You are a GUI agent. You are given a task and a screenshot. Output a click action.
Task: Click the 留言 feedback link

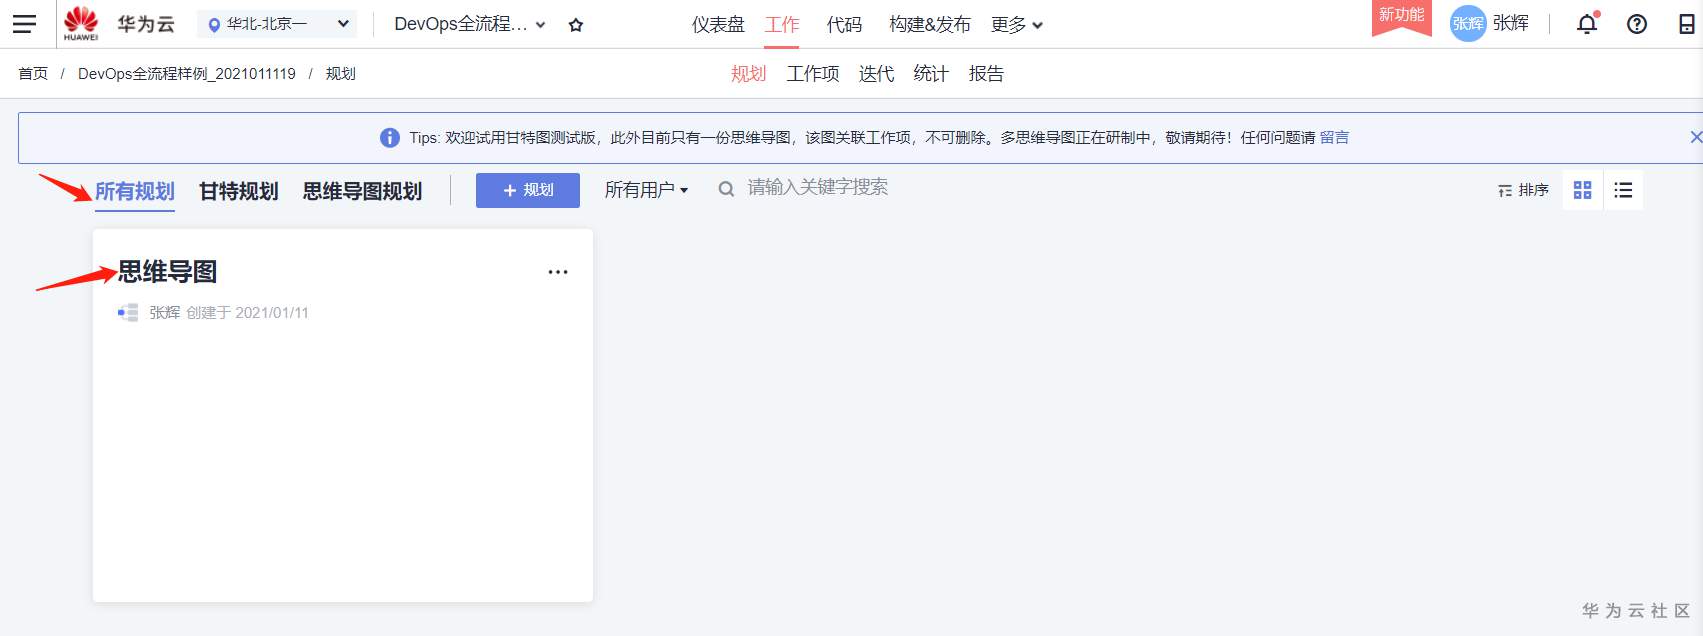[1334, 138]
